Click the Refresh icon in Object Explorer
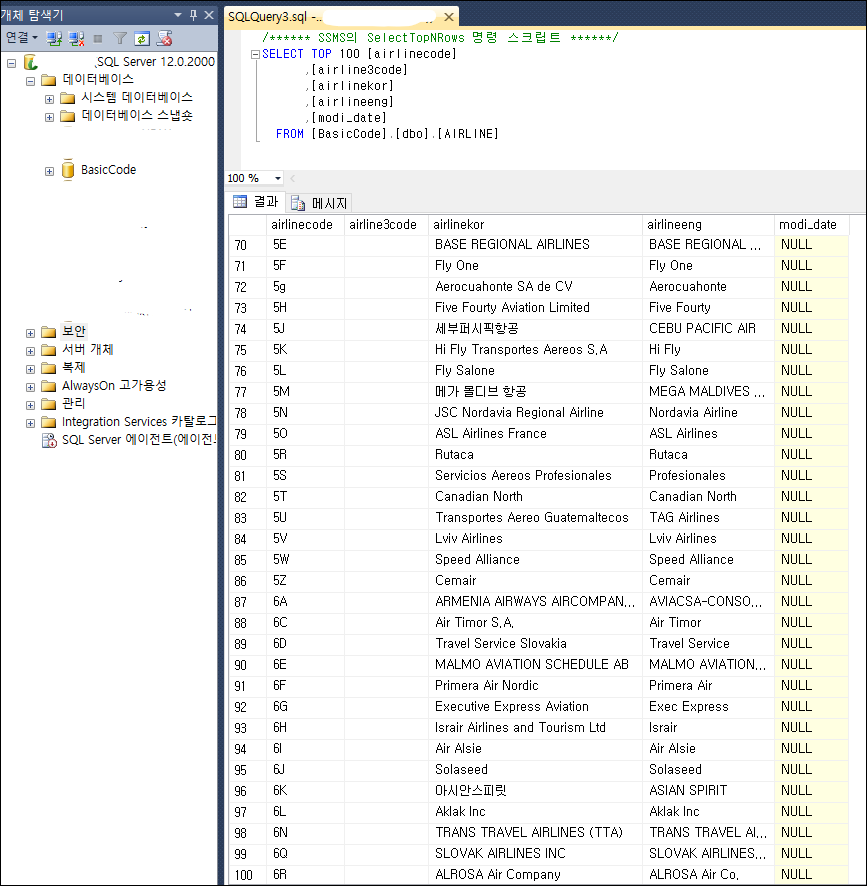867x886 pixels. click(x=142, y=38)
